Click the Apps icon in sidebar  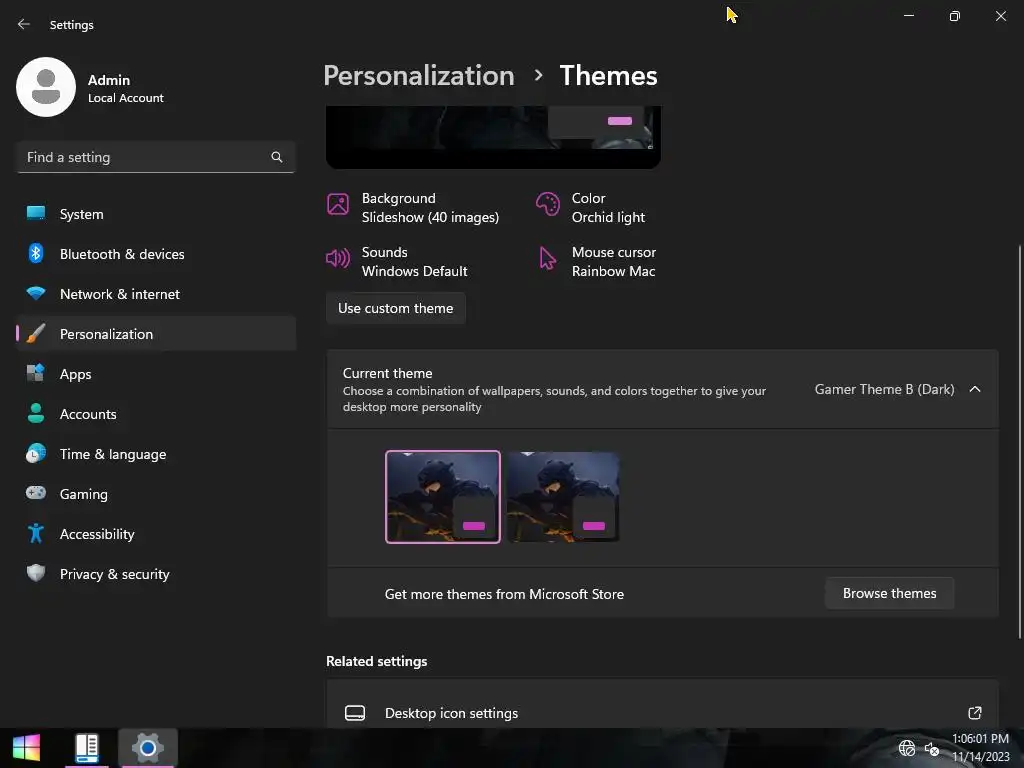coord(36,373)
